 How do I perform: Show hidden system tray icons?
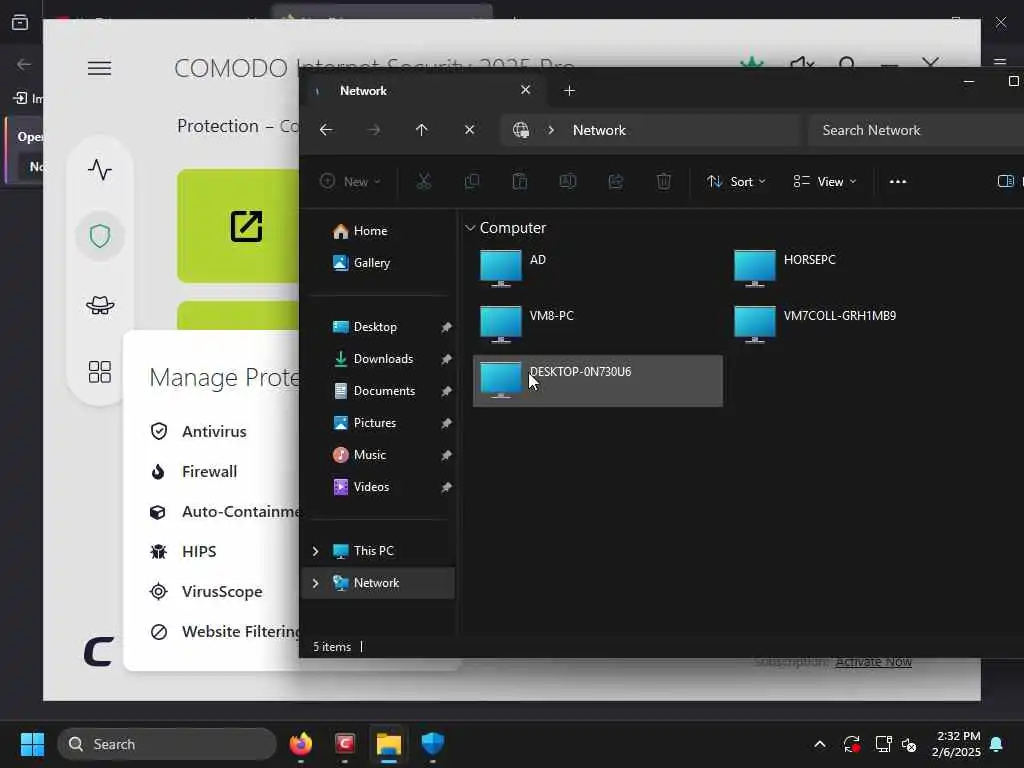(820, 744)
